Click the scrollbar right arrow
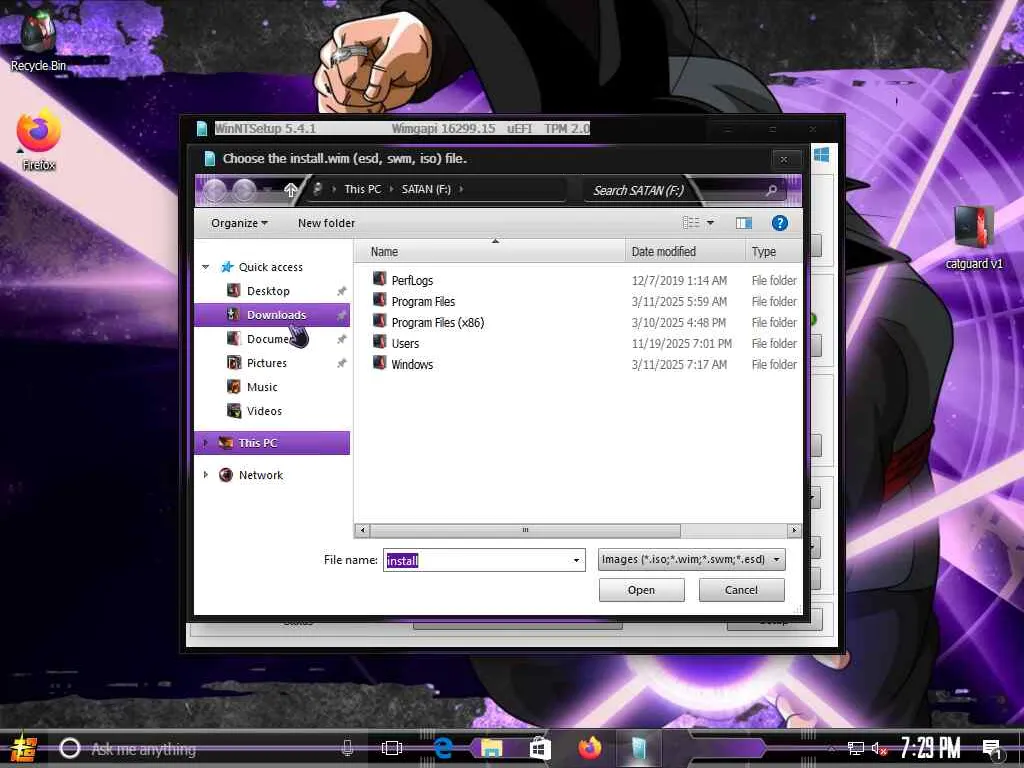This screenshot has width=1024, height=768. click(794, 530)
